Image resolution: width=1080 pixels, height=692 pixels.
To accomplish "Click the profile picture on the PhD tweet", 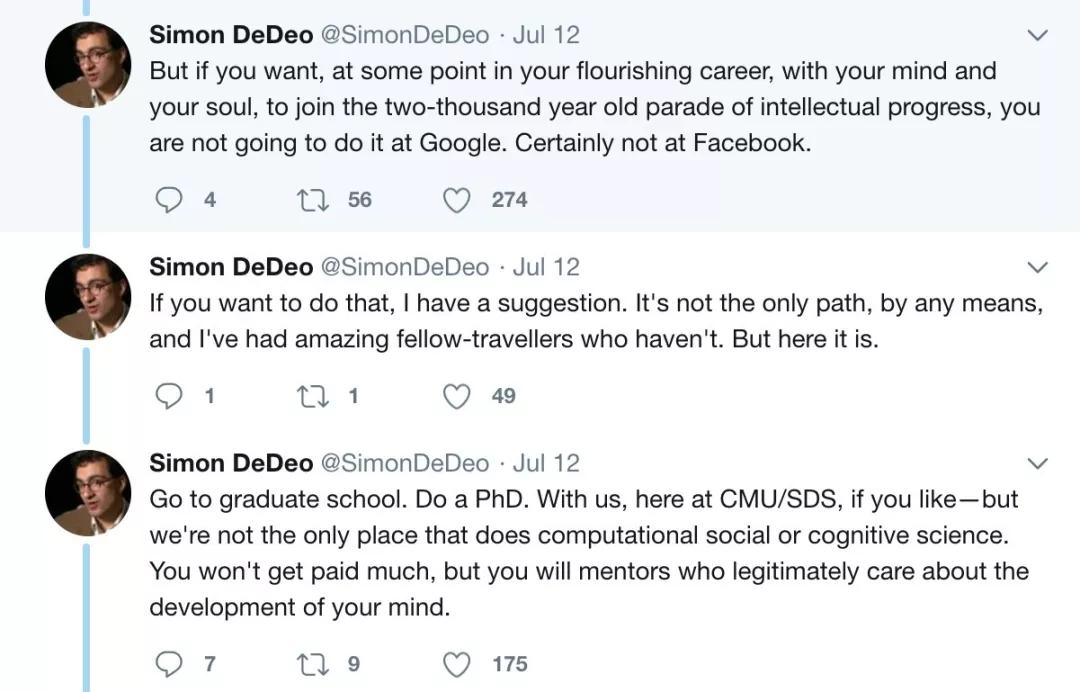I will (x=88, y=493).
